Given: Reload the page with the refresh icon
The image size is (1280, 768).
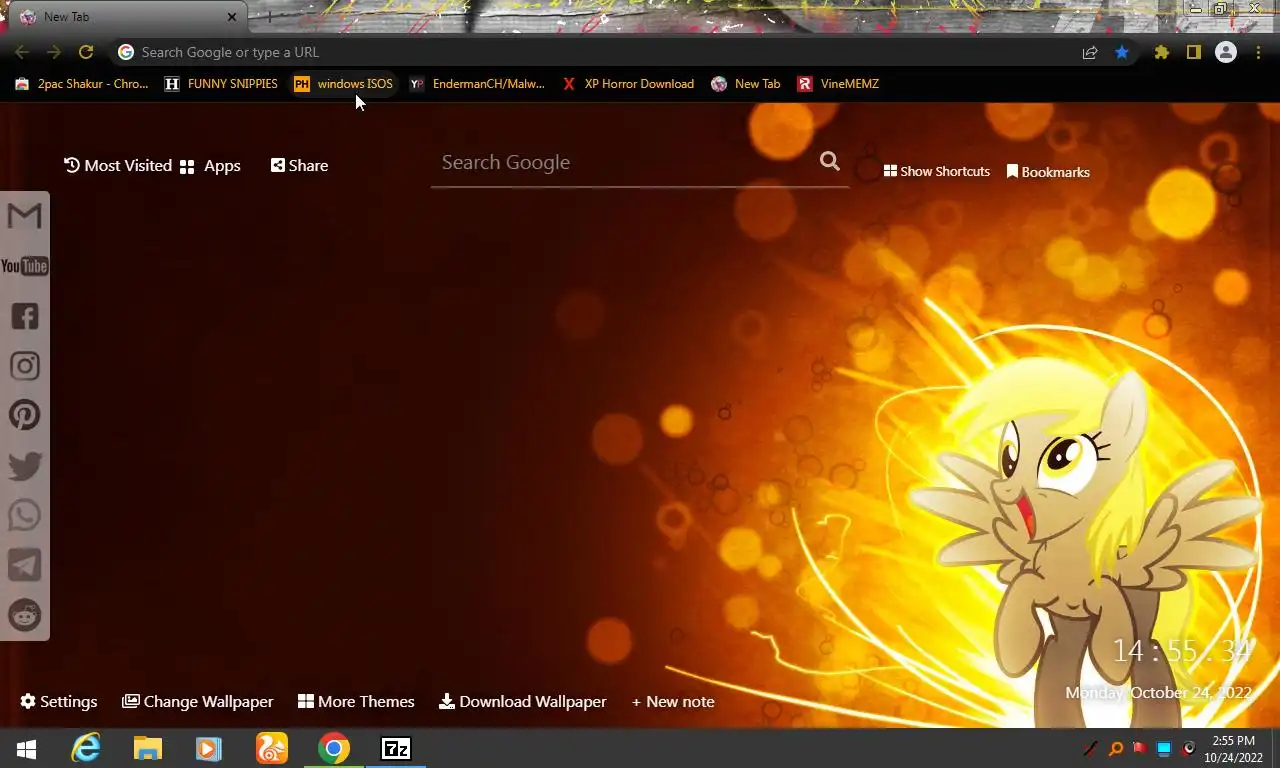Looking at the screenshot, I should tap(86, 52).
